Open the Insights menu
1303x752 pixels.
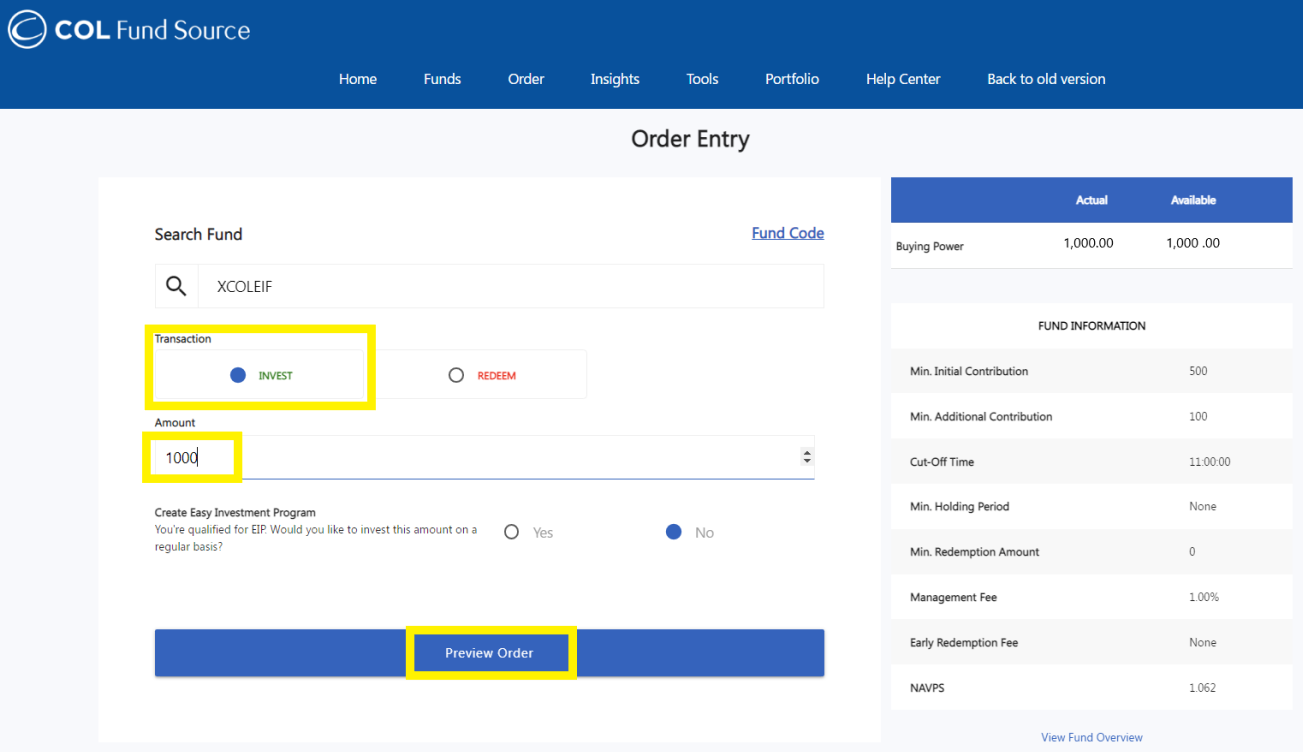(615, 79)
